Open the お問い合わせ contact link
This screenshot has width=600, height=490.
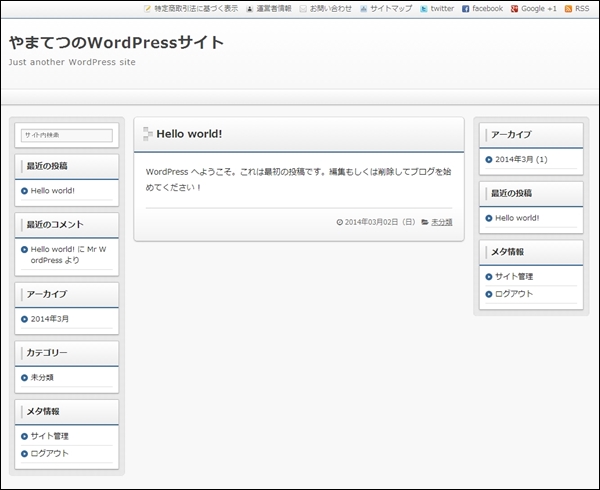[331, 8]
